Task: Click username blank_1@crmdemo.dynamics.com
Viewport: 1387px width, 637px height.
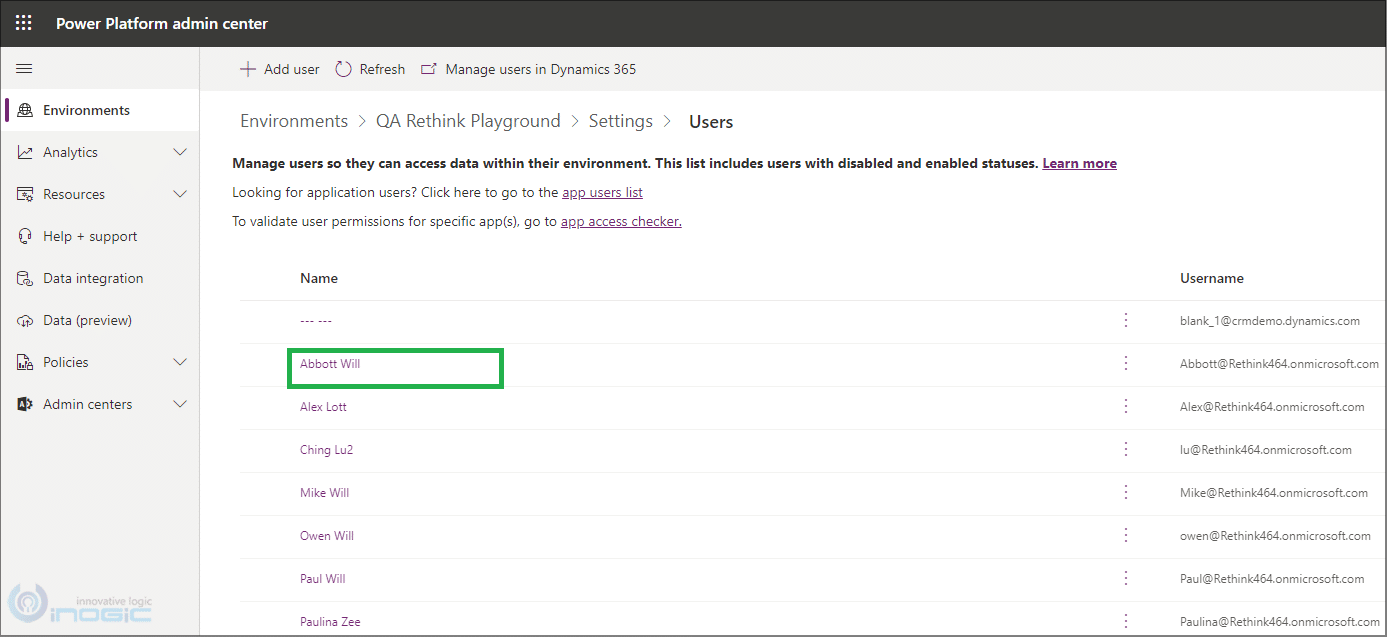Action: pyautogui.click(x=1270, y=321)
